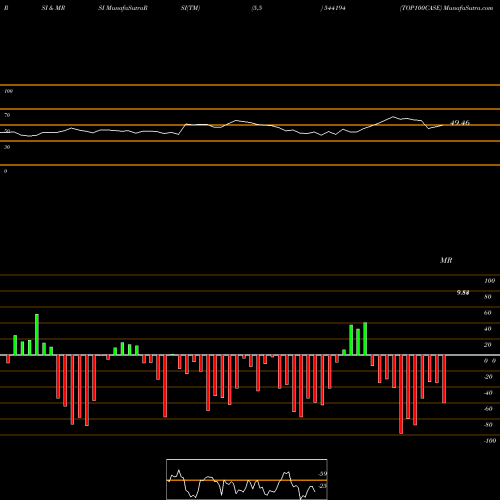This screenshot has width=500, height=500.
Task: Click the RSI axis label 100
Action: click(8, 91)
